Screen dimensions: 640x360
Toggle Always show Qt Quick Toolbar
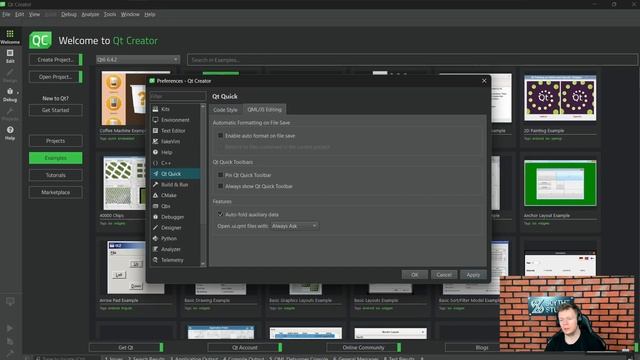220,186
